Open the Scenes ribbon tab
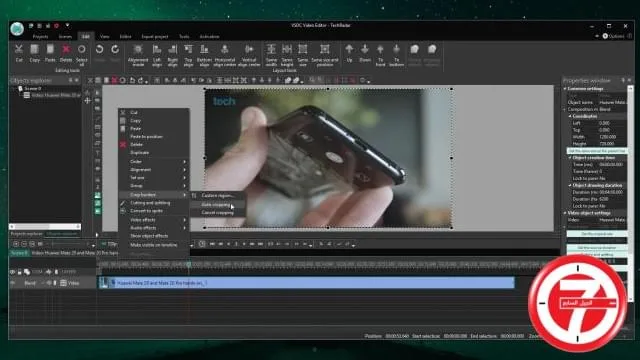Image resolution: width=640 pixels, height=360 pixels. (65, 37)
